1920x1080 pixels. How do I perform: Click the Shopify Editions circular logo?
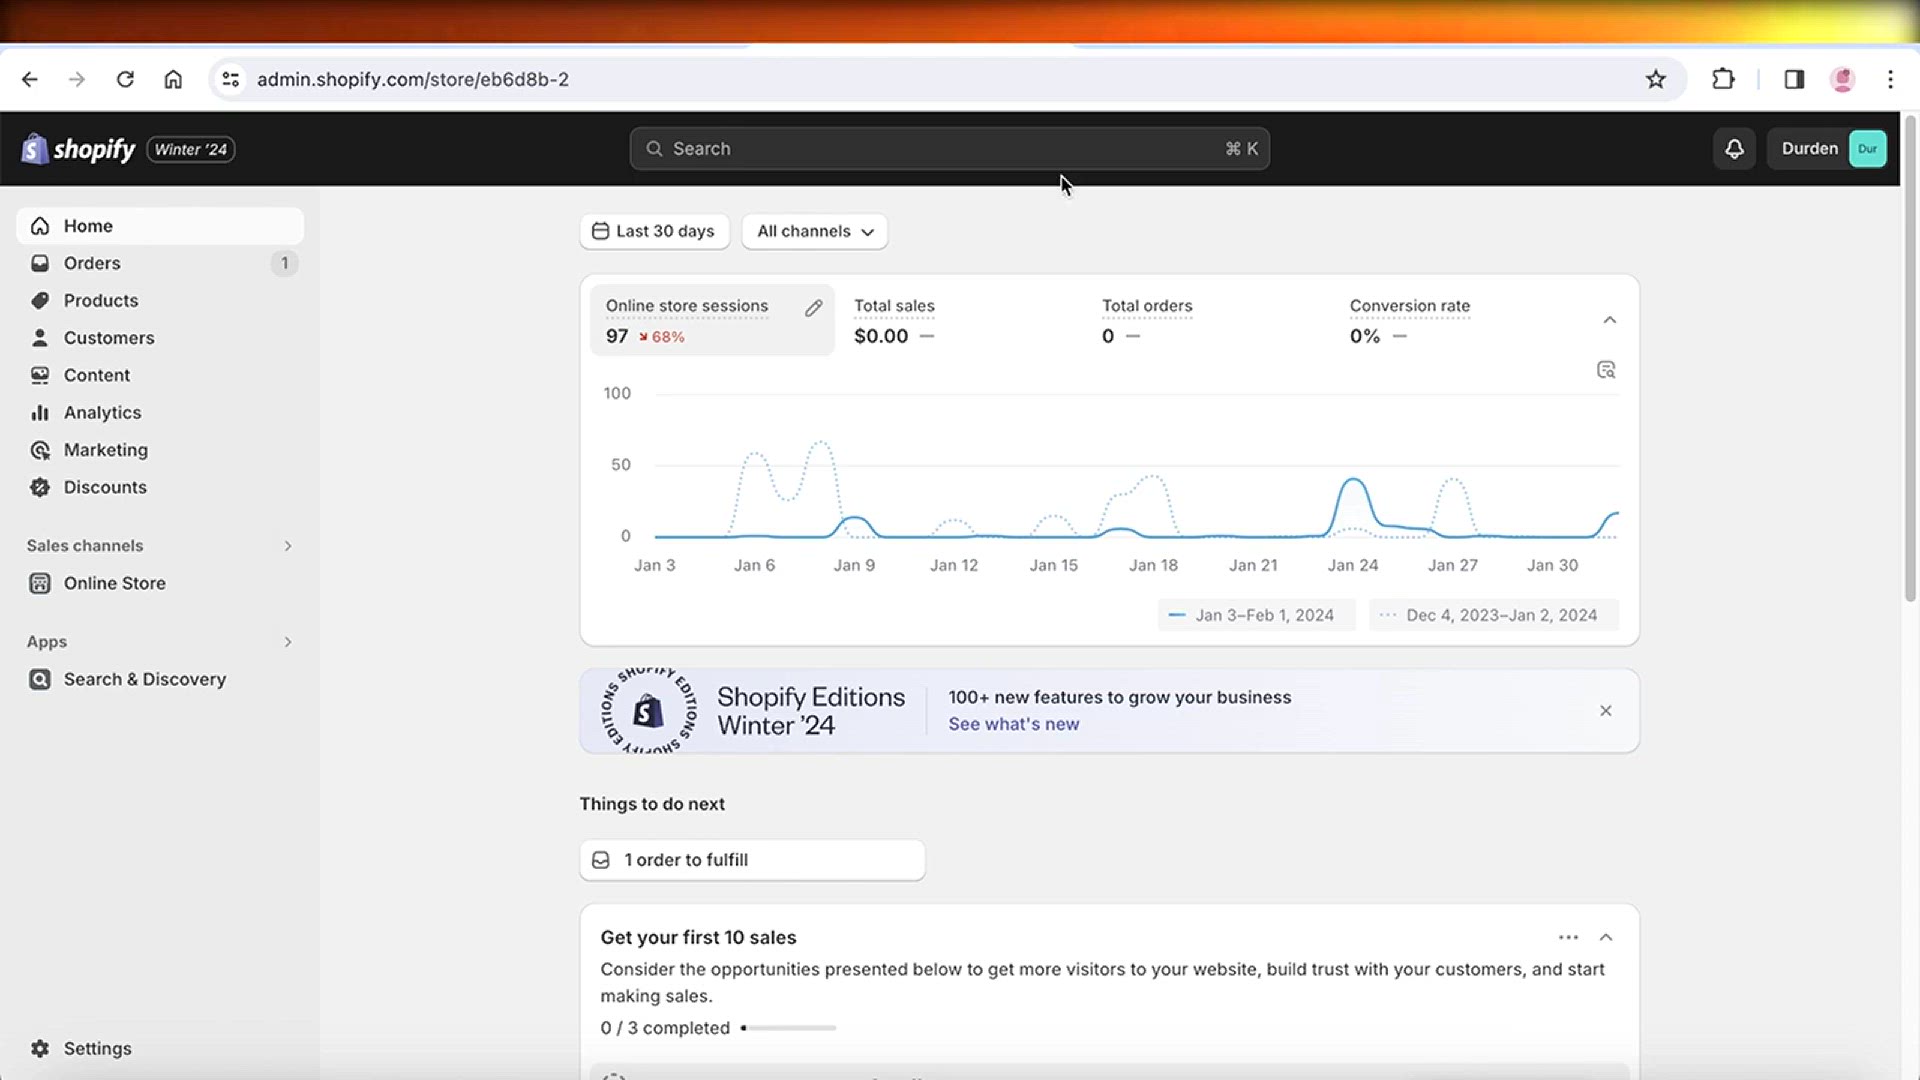tap(648, 711)
